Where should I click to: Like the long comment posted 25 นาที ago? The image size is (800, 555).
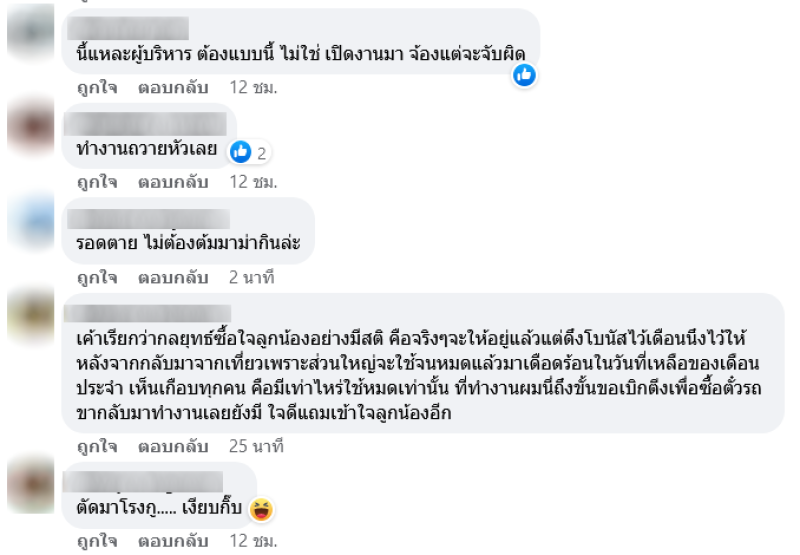[97, 446]
